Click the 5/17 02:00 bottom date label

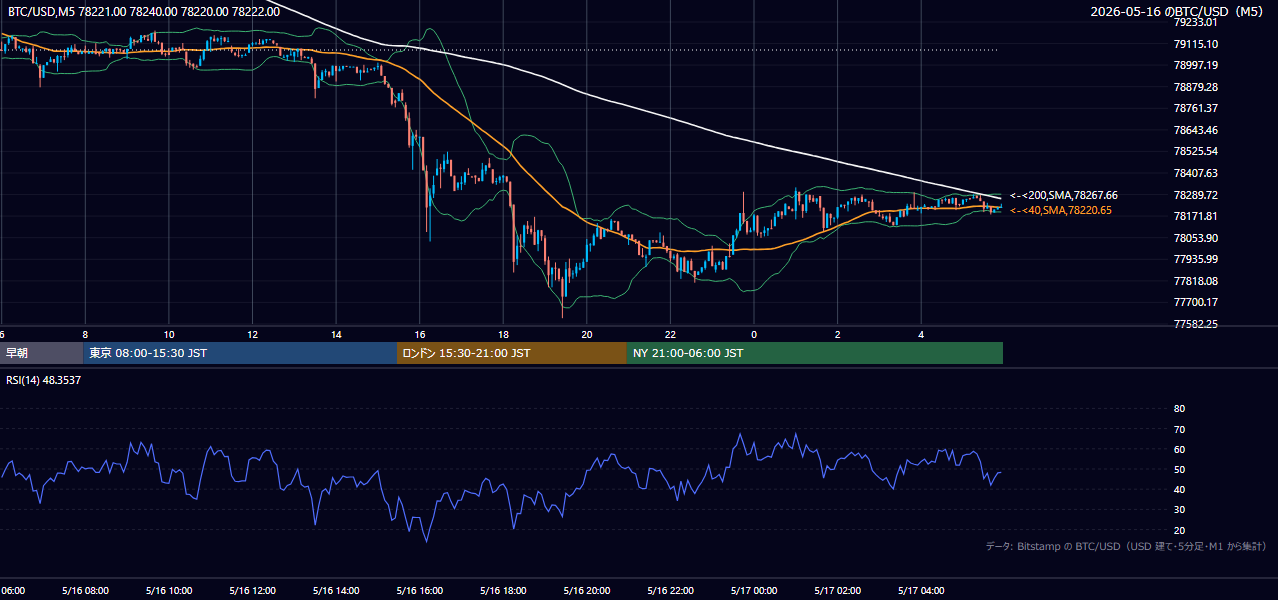[838, 590]
